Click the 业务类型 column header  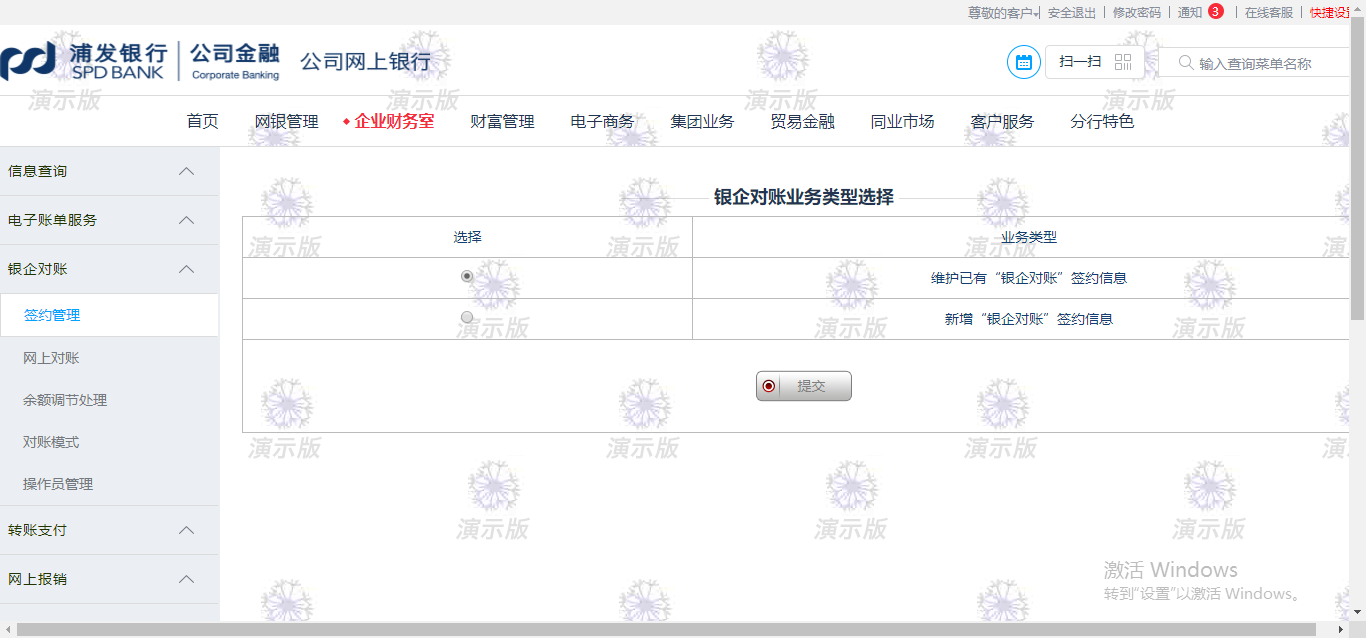tap(1029, 238)
